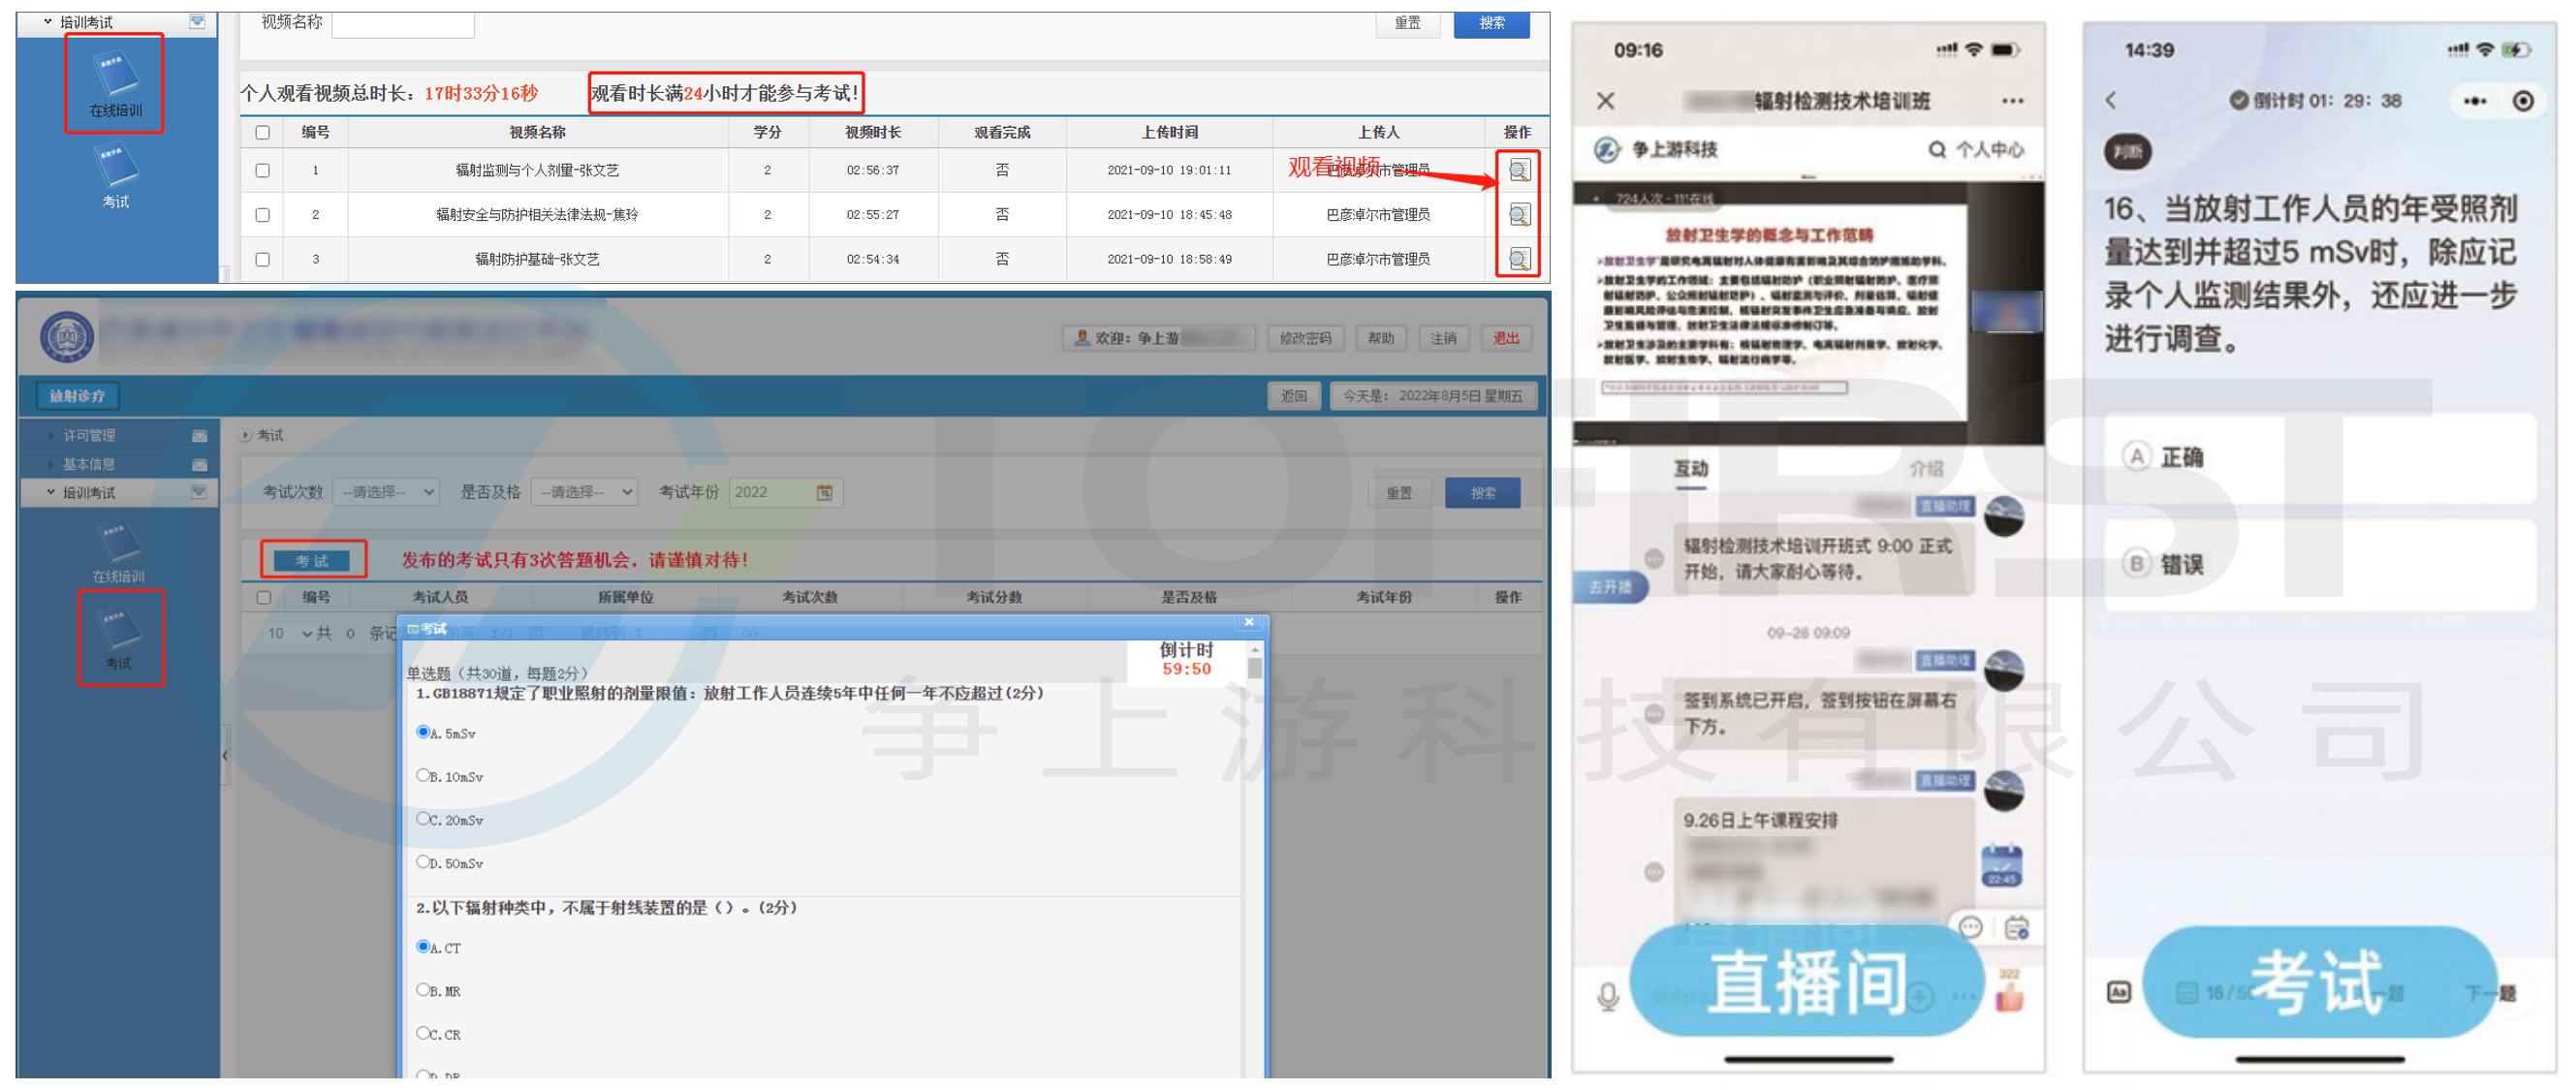Screen dimensions: 2576x1090
Task: Open the 考试次数 dropdown
Action: click(386, 492)
